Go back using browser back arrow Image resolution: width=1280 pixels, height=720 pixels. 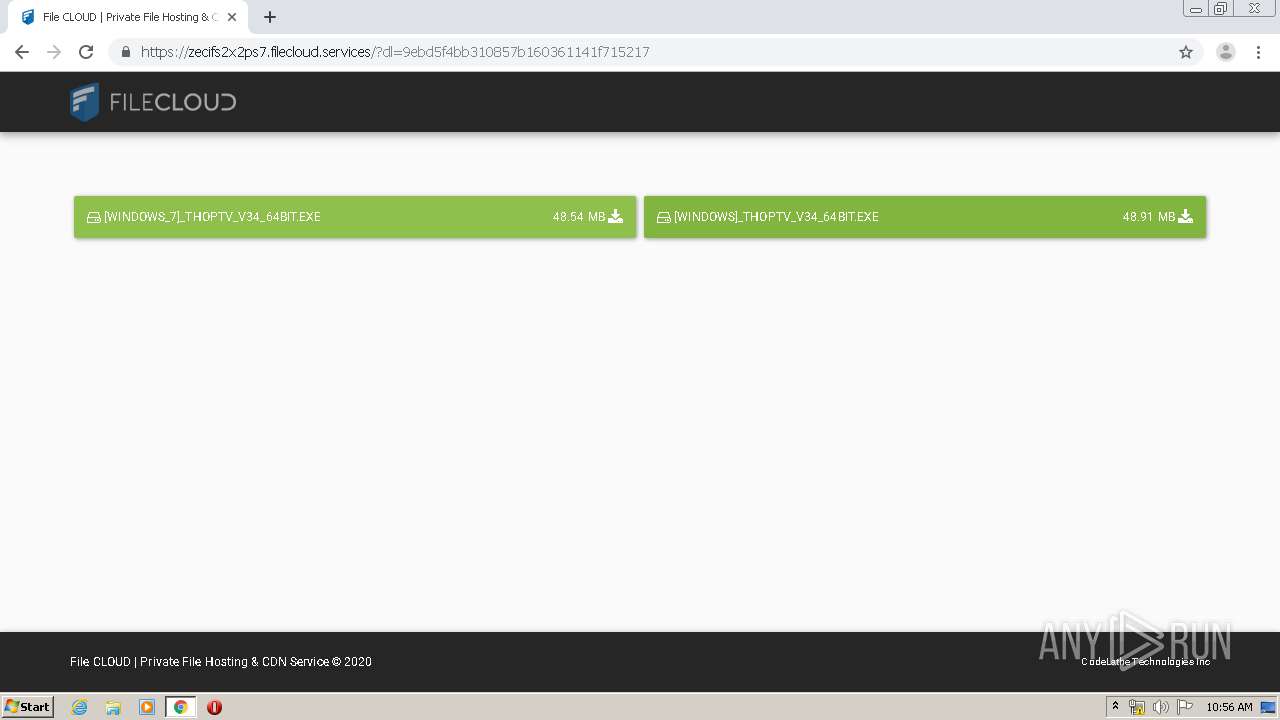pos(22,52)
